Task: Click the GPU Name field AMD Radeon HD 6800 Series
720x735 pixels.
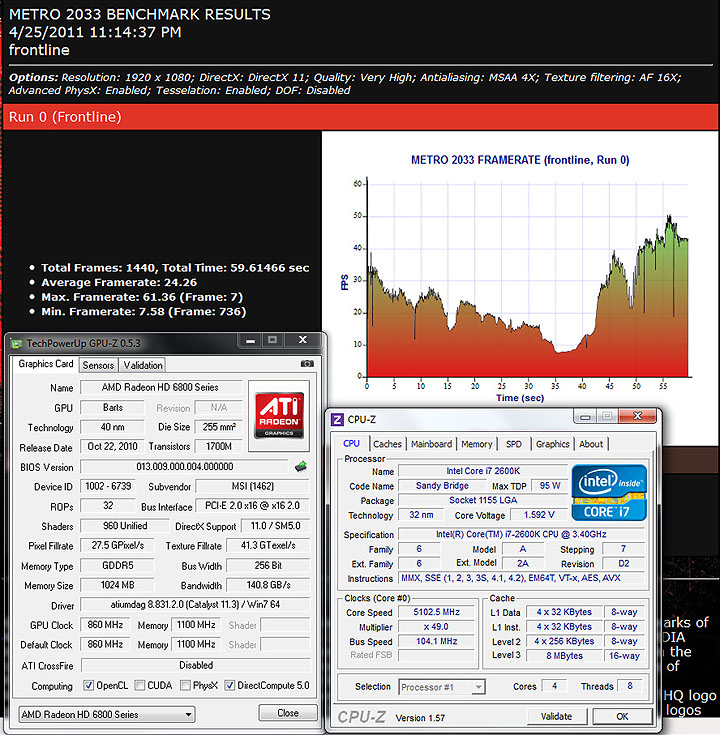Action: pyautogui.click(x=161, y=387)
